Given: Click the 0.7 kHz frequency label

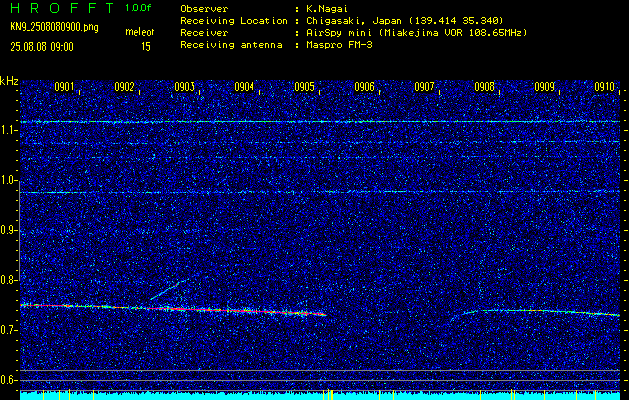Looking at the screenshot, I should click(8, 330).
